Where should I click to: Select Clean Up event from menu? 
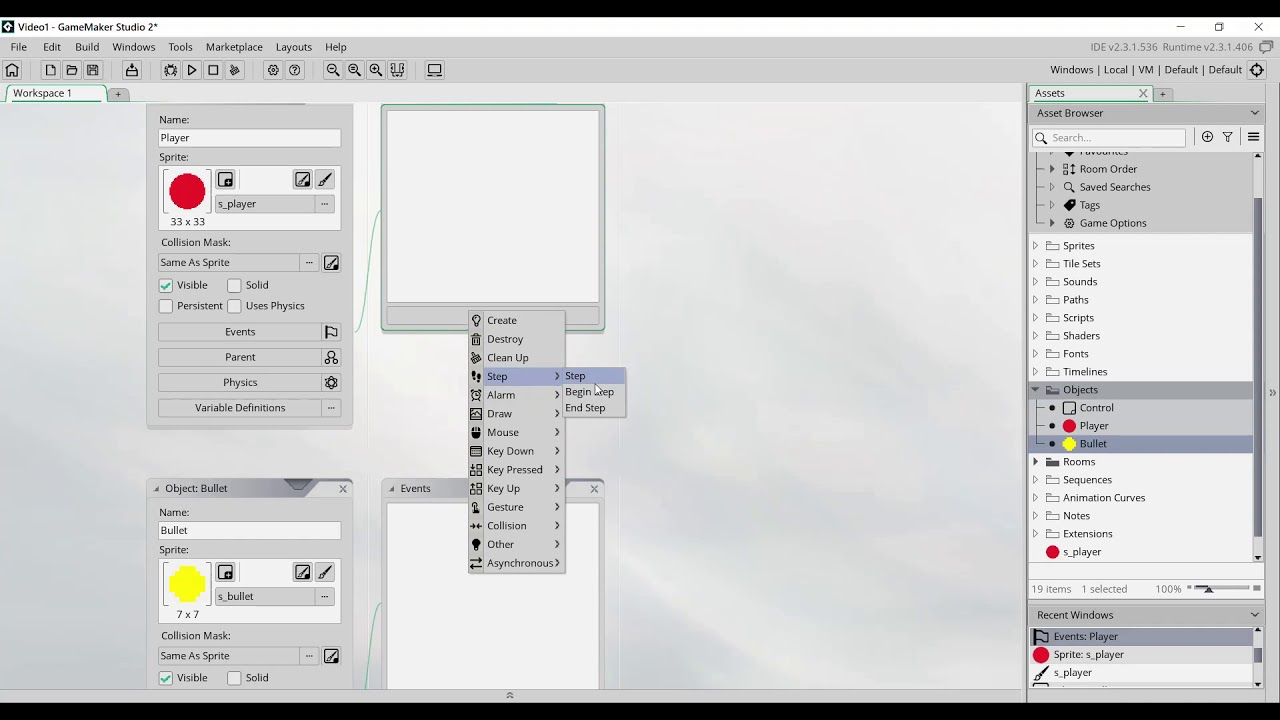coord(516,358)
